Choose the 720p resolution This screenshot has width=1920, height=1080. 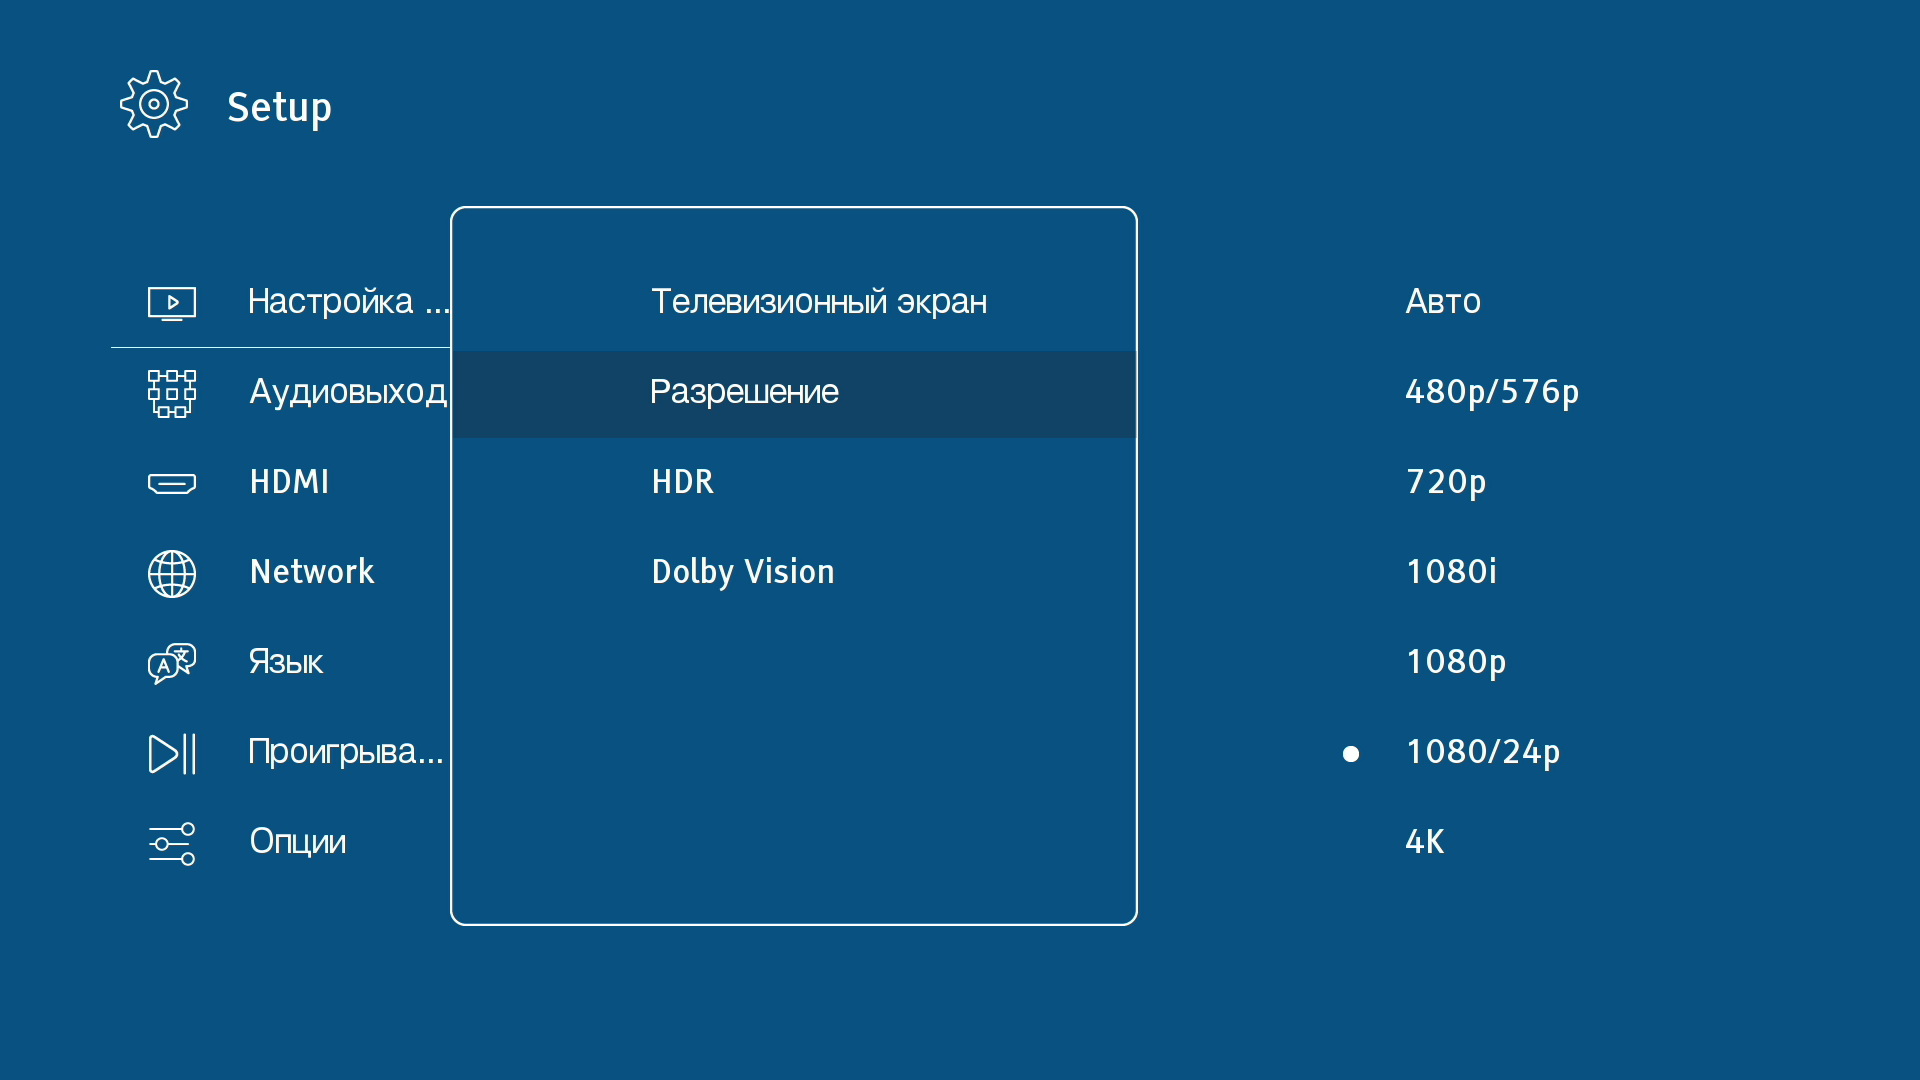point(1445,482)
